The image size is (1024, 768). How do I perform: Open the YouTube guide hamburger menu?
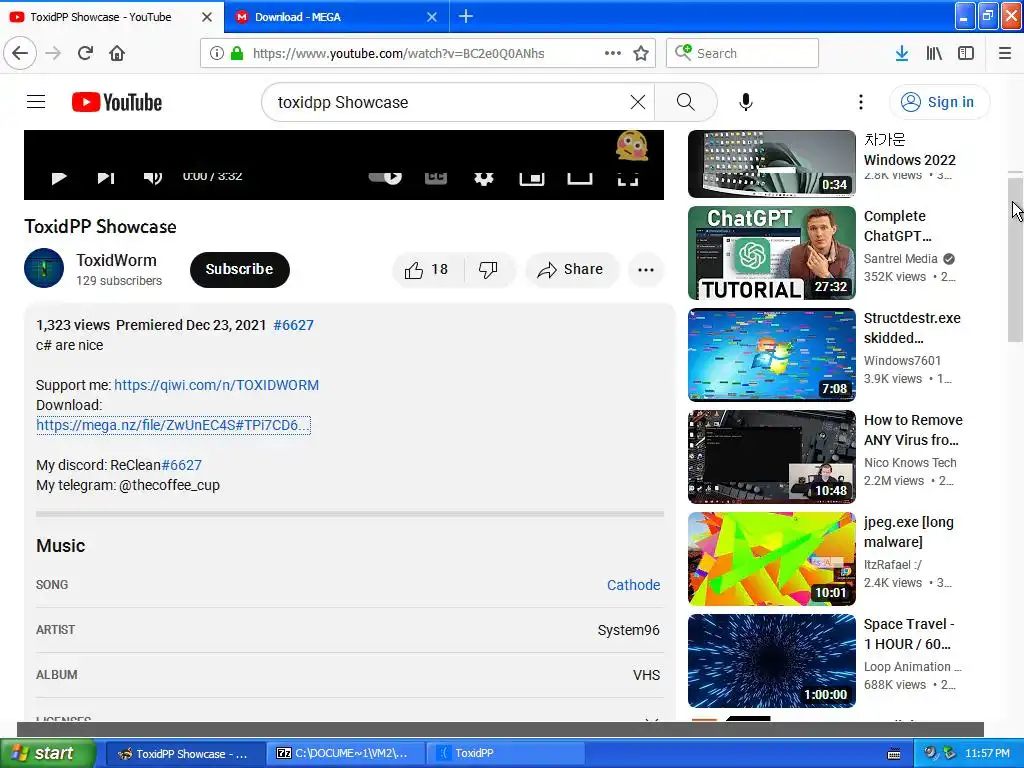(36, 102)
